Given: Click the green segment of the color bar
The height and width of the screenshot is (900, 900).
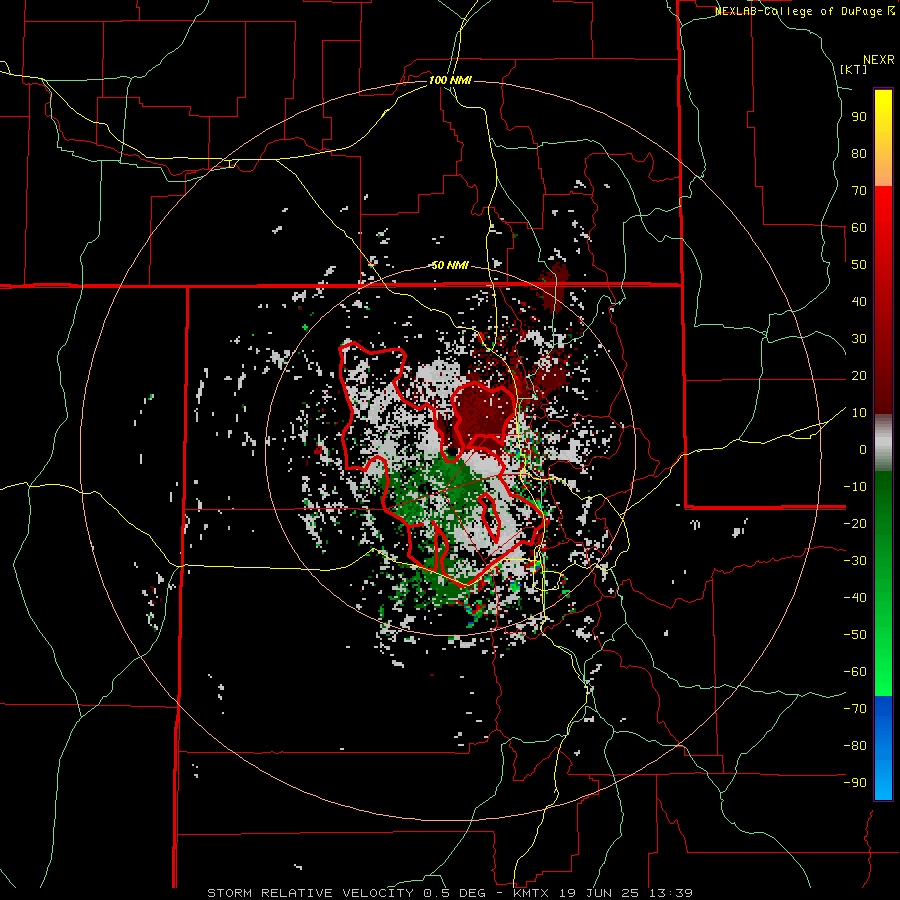Looking at the screenshot, I should point(883,583).
